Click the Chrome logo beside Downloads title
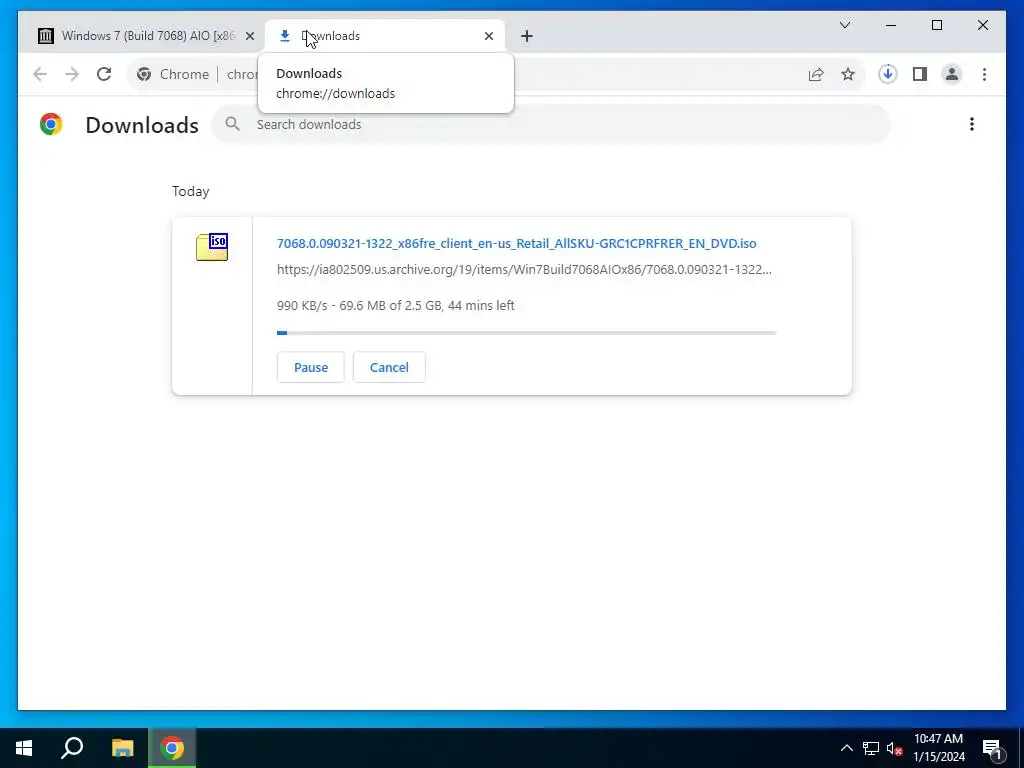Viewport: 1024px width, 768px height. tap(51, 124)
